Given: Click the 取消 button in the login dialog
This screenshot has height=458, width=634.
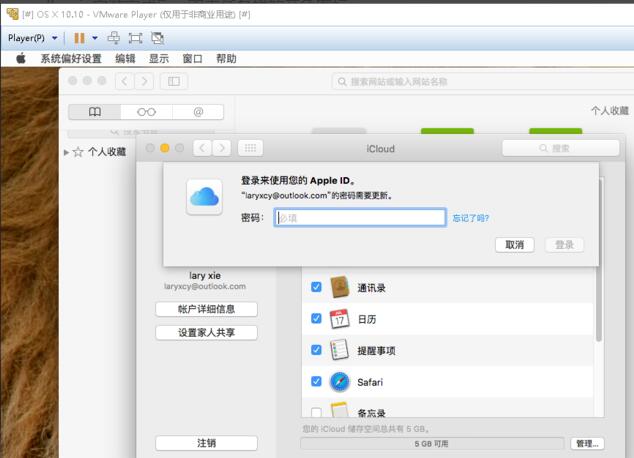Looking at the screenshot, I should (x=514, y=245).
